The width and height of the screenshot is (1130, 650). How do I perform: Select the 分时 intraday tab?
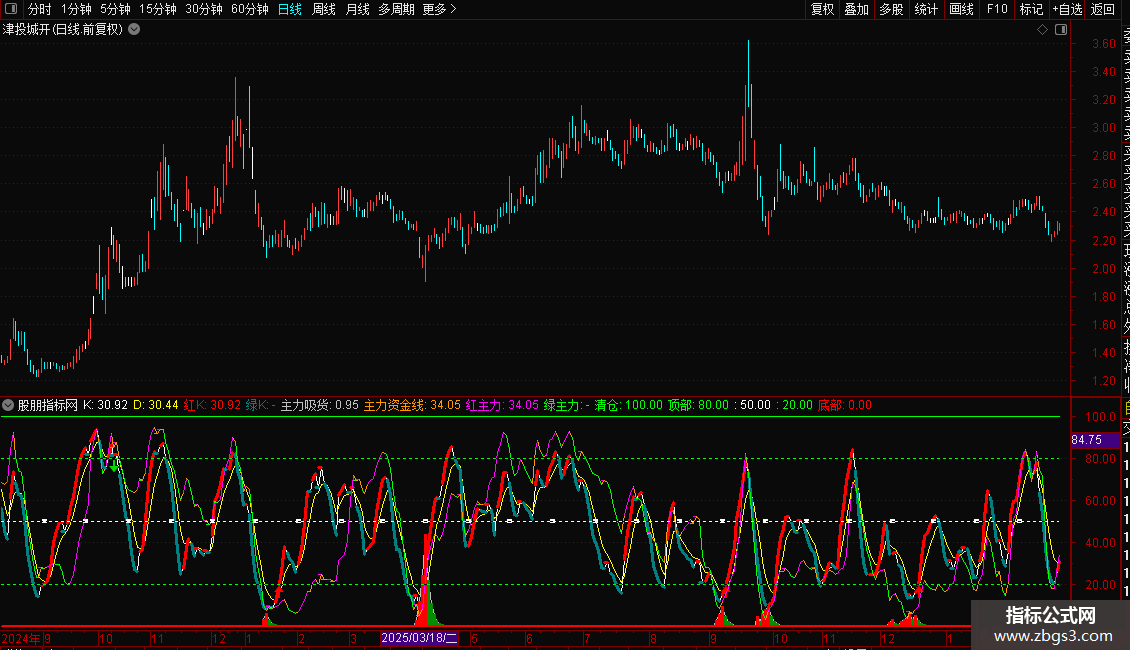coord(40,9)
